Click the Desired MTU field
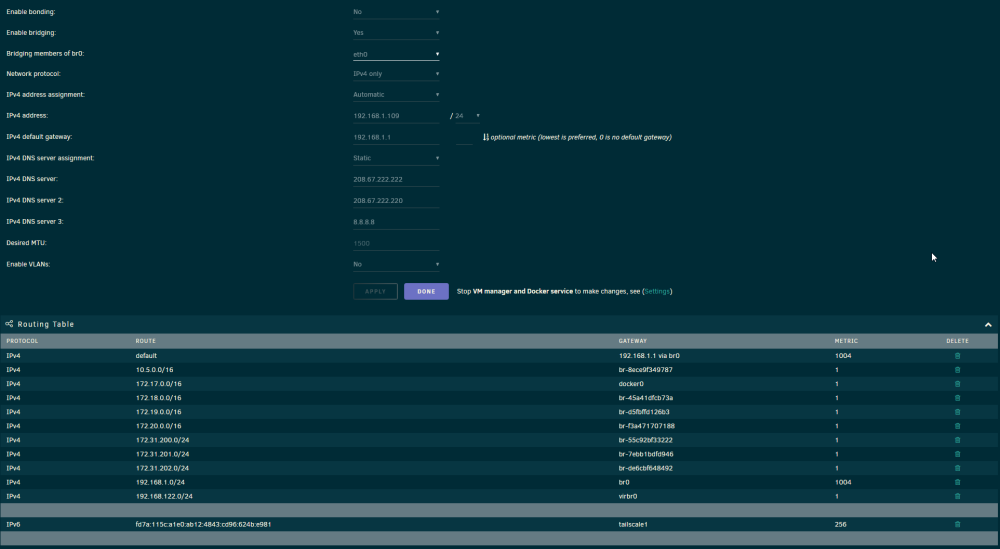This screenshot has height=549, width=1000. click(396, 243)
